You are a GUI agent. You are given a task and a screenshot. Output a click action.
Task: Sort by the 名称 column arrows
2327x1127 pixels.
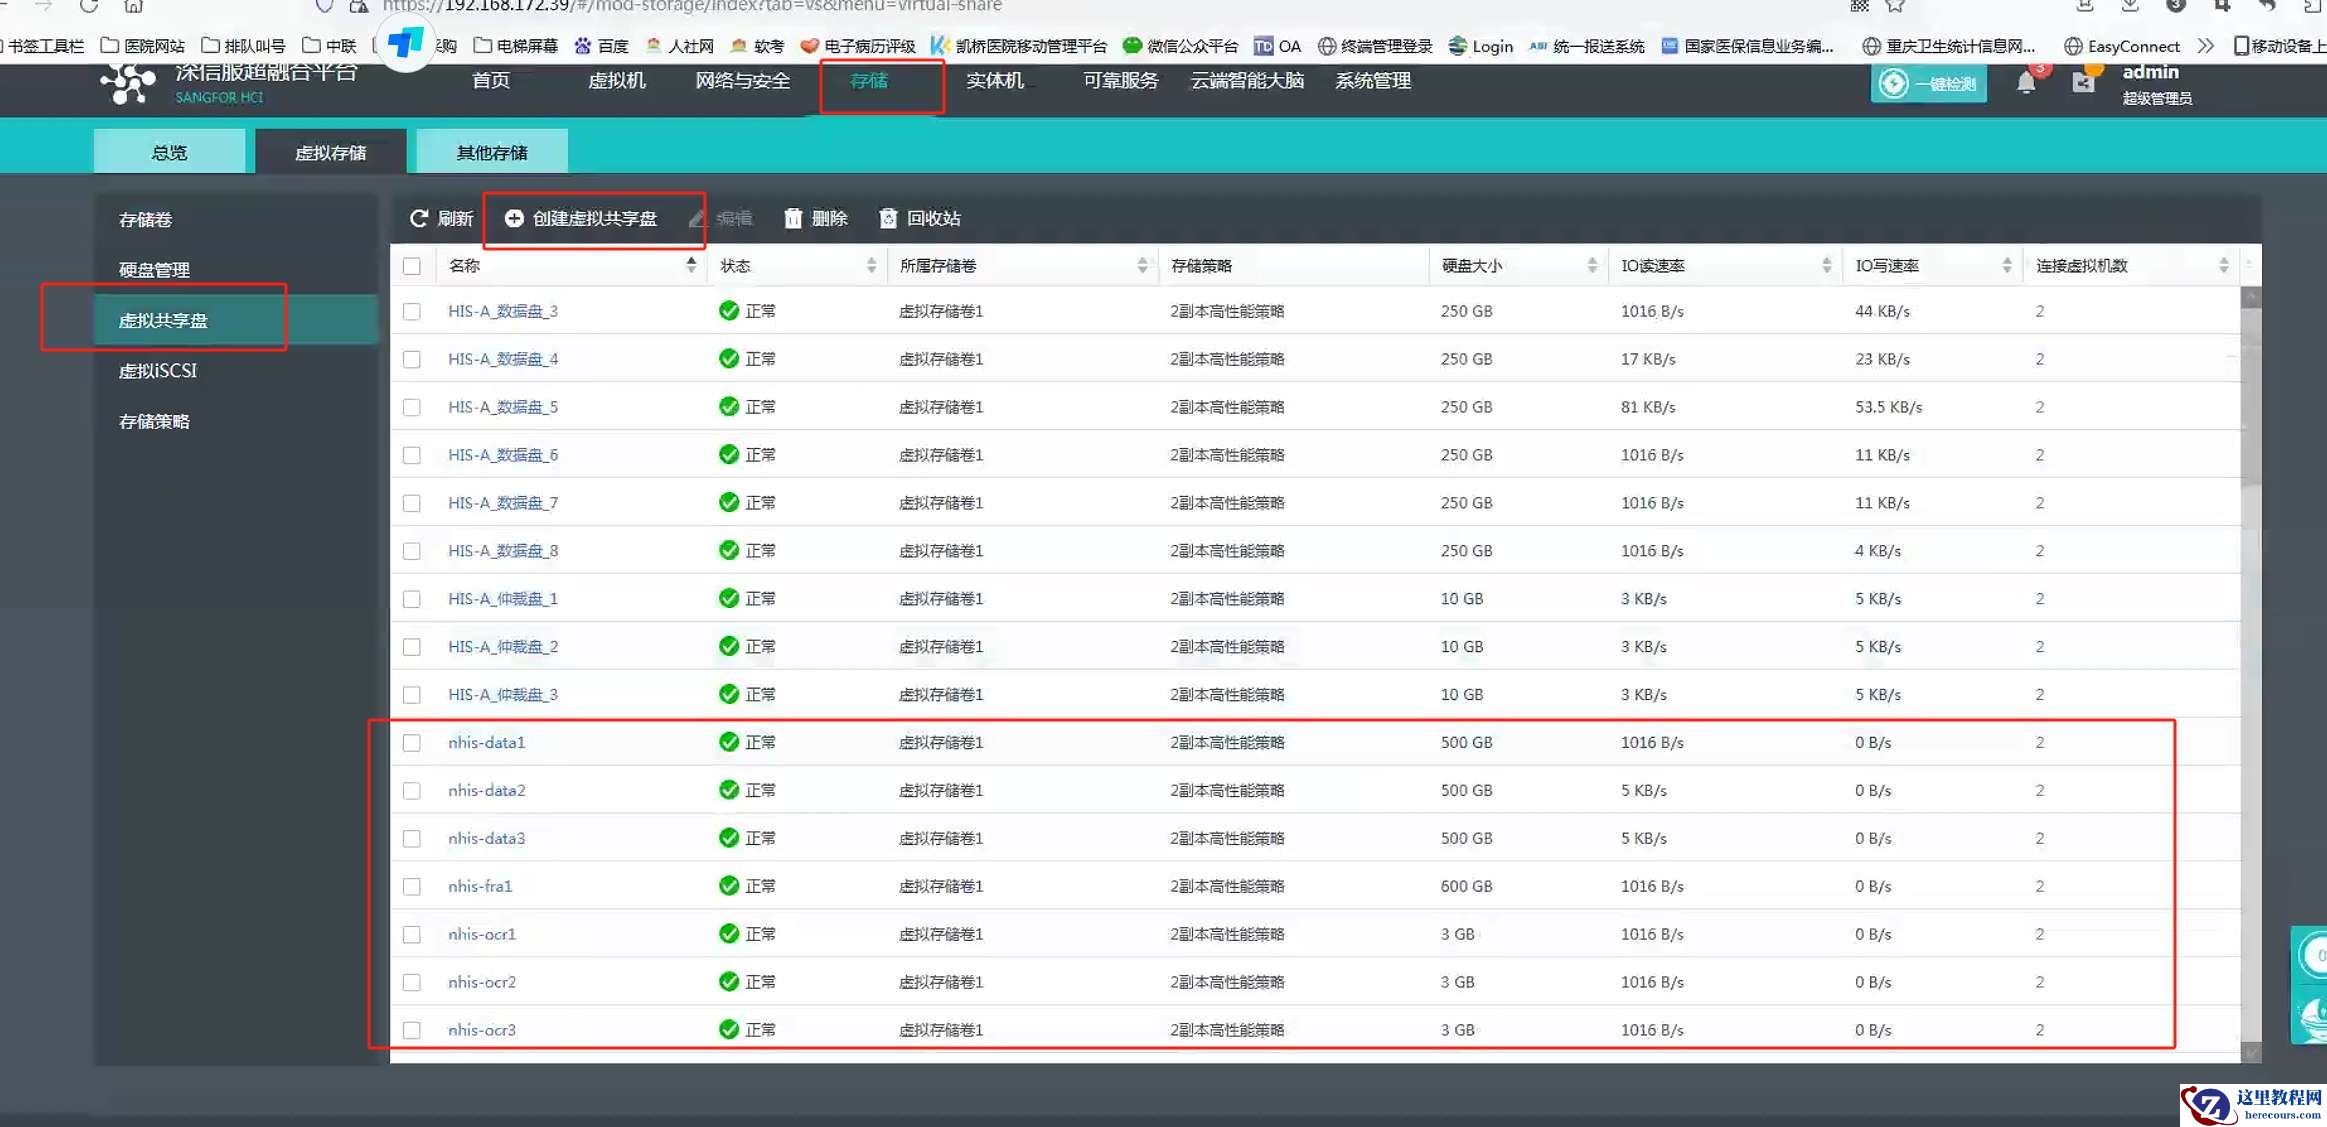coord(690,265)
